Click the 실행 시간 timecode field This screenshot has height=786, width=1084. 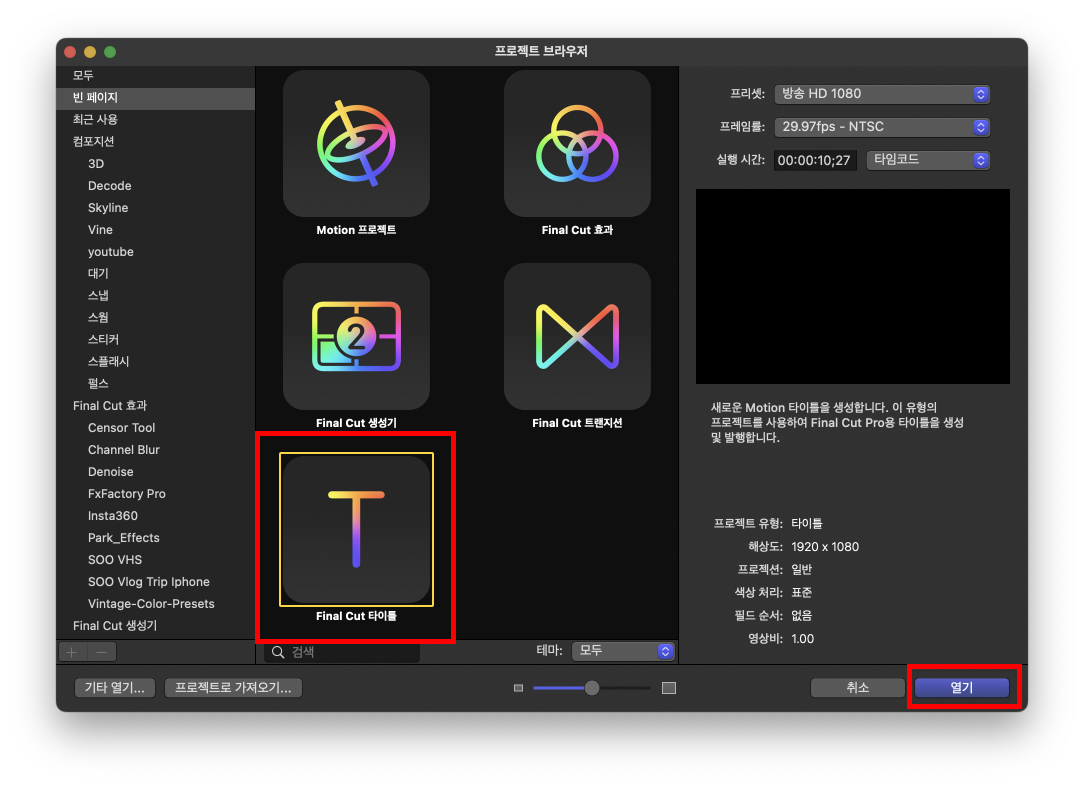[x=815, y=160]
